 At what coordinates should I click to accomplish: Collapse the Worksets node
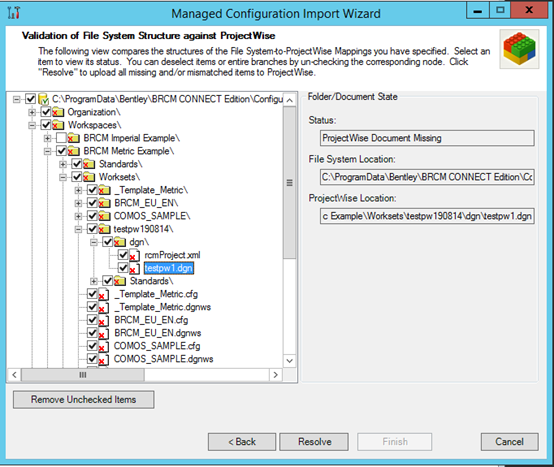click(63, 177)
